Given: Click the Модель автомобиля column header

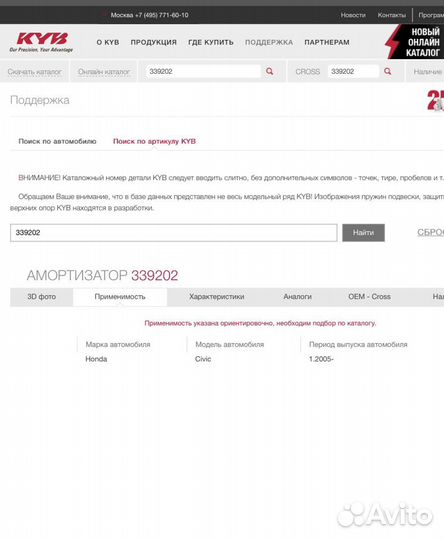Looking at the screenshot, I should pyautogui.click(x=229, y=344).
